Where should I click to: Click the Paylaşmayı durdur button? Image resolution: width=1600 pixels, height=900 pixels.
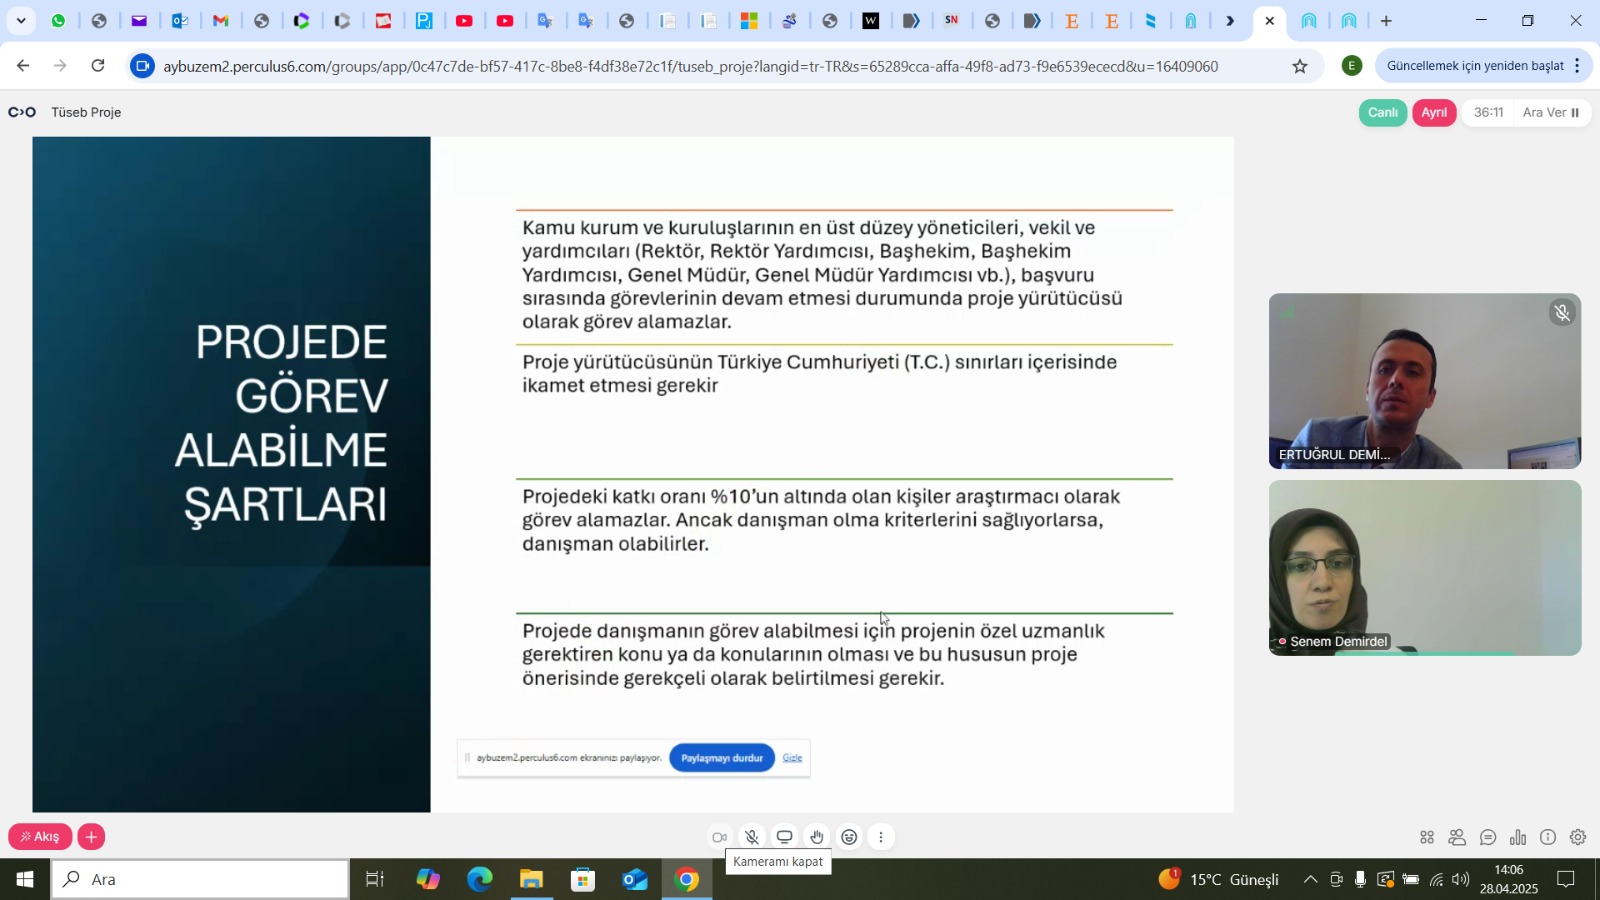pos(722,758)
